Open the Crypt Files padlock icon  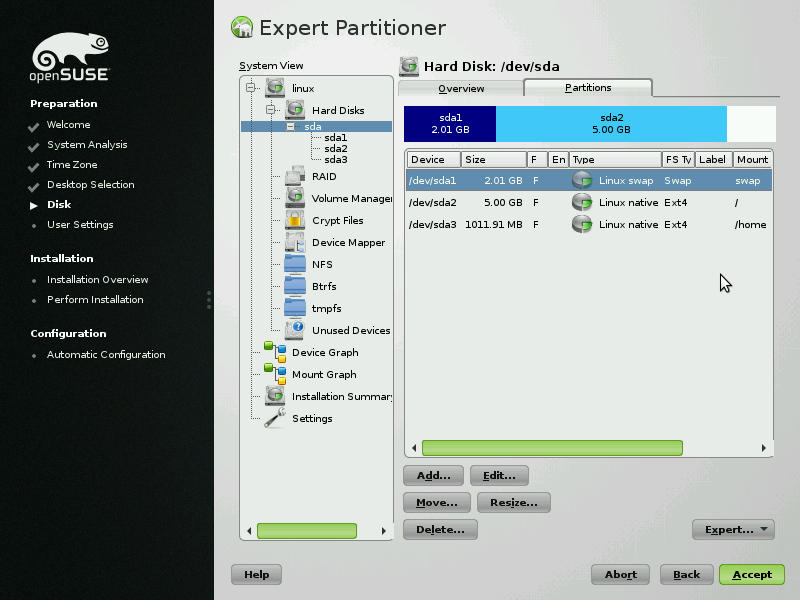tap(295, 221)
